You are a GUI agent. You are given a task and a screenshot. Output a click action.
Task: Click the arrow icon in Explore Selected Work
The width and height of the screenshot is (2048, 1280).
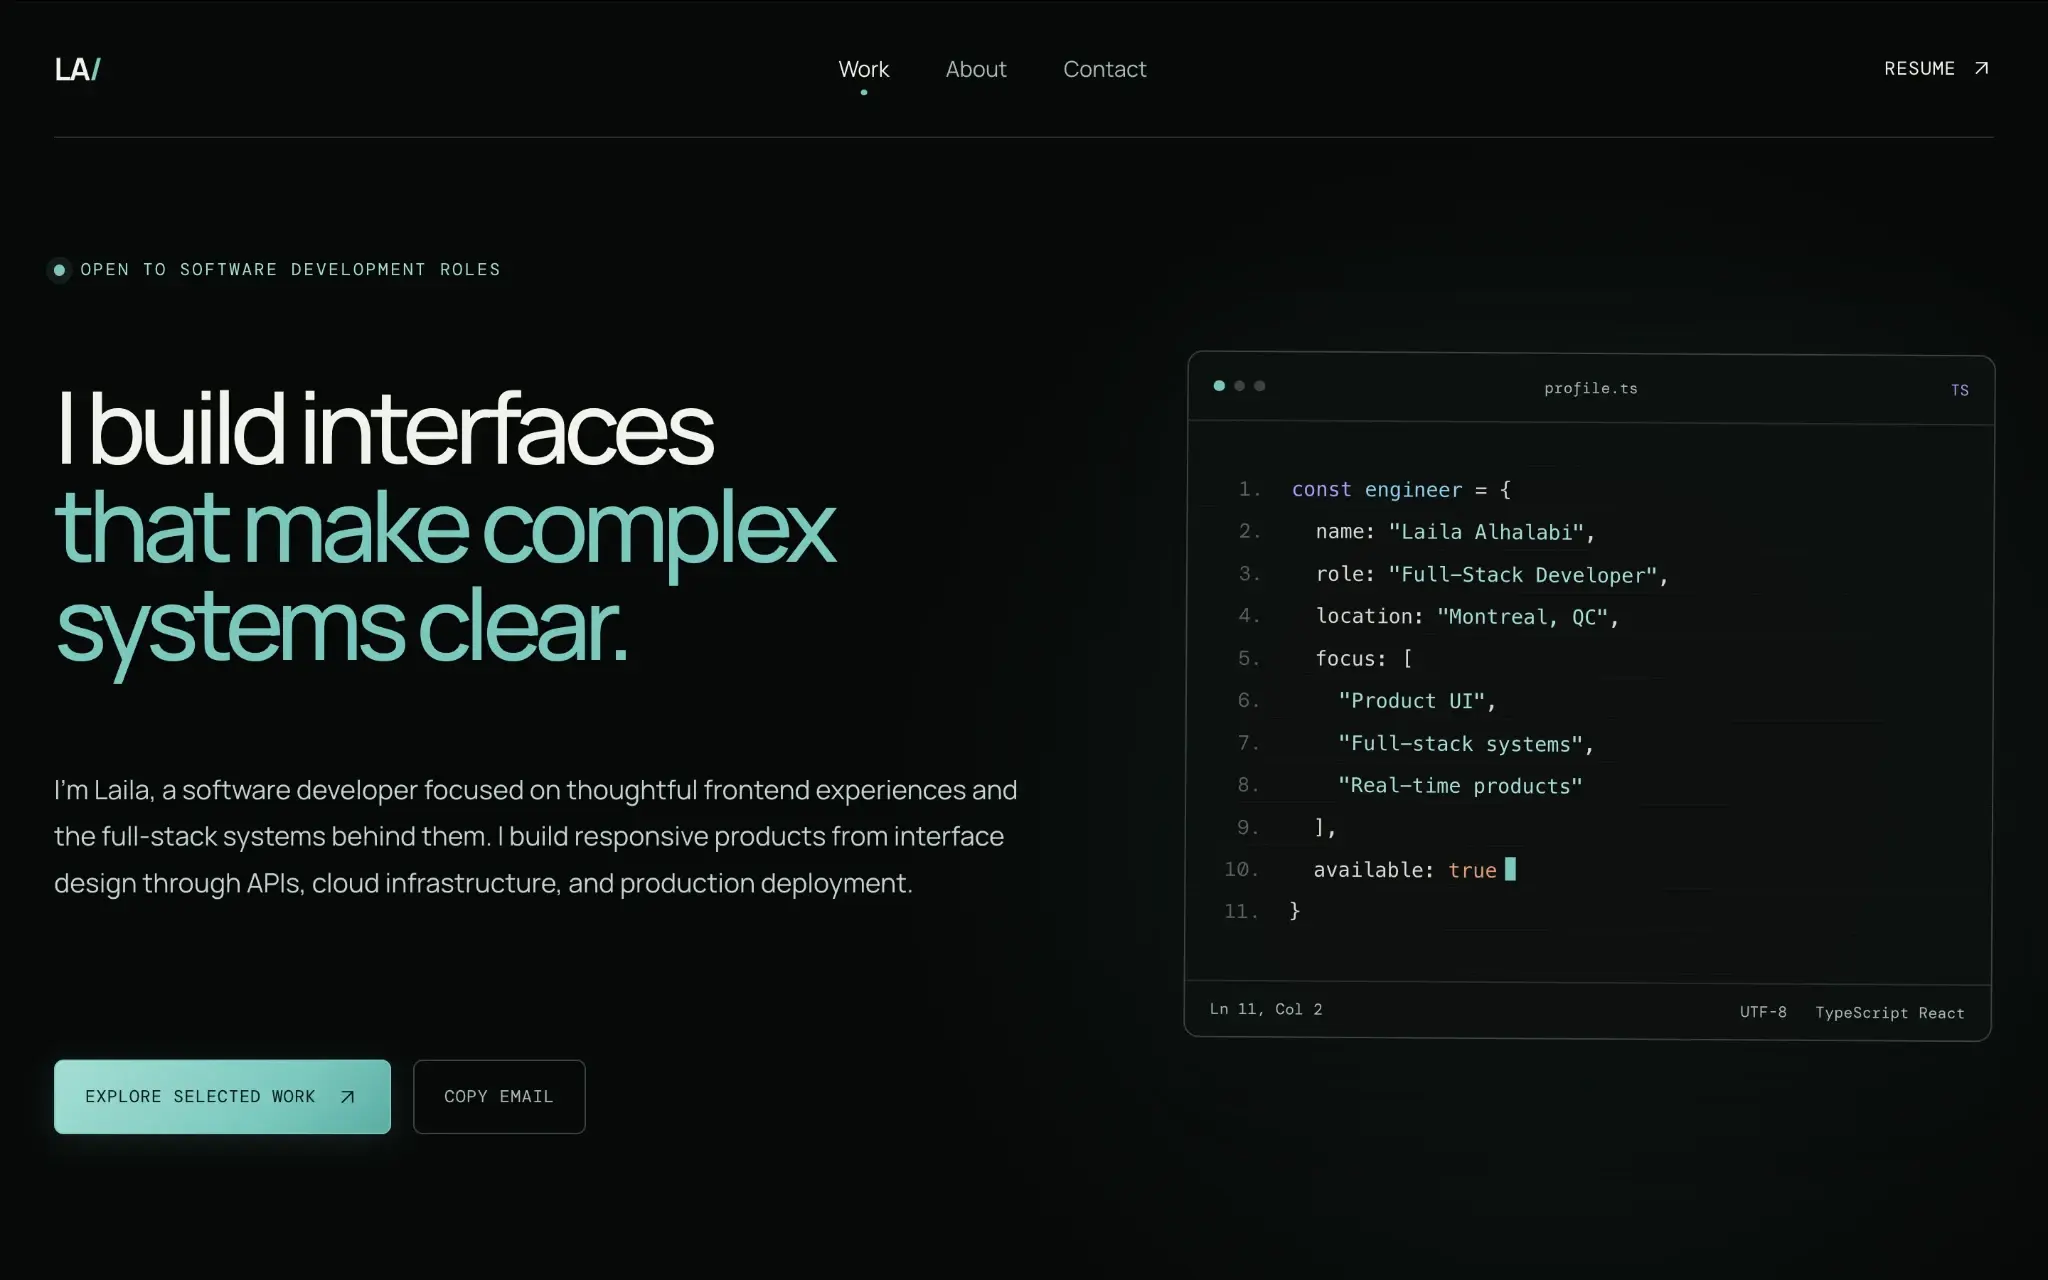point(347,1097)
